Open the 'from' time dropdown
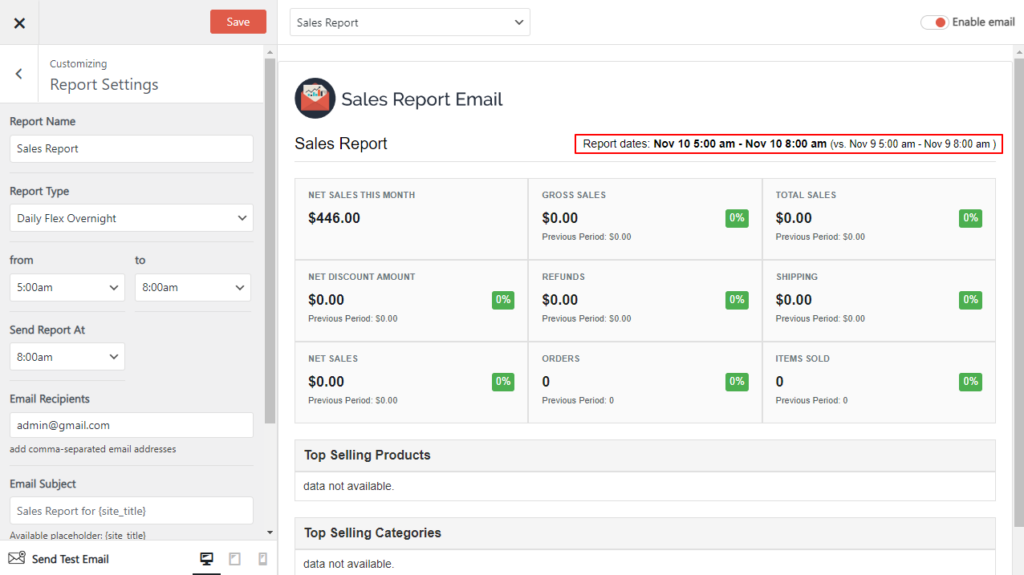This screenshot has height=575, width=1024. 67,287
